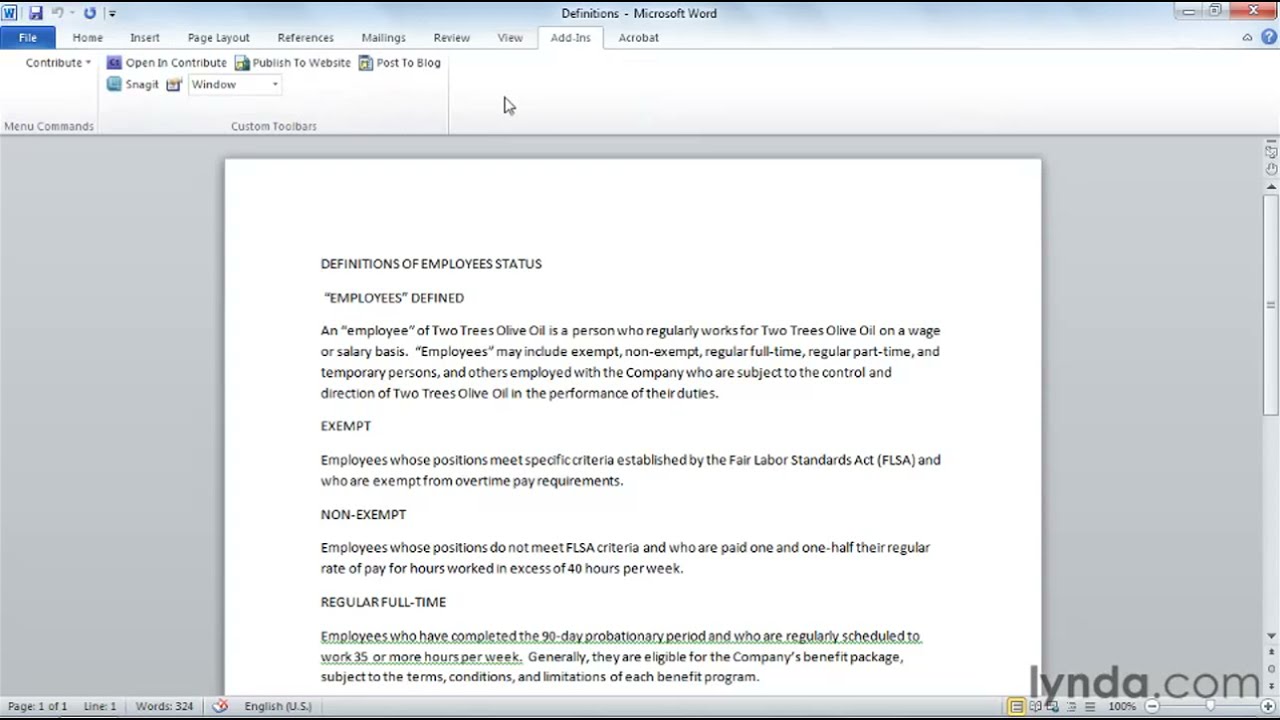Switch to the Review tab
Screen dimensions: 1280x720
pyautogui.click(x=451, y=38)
